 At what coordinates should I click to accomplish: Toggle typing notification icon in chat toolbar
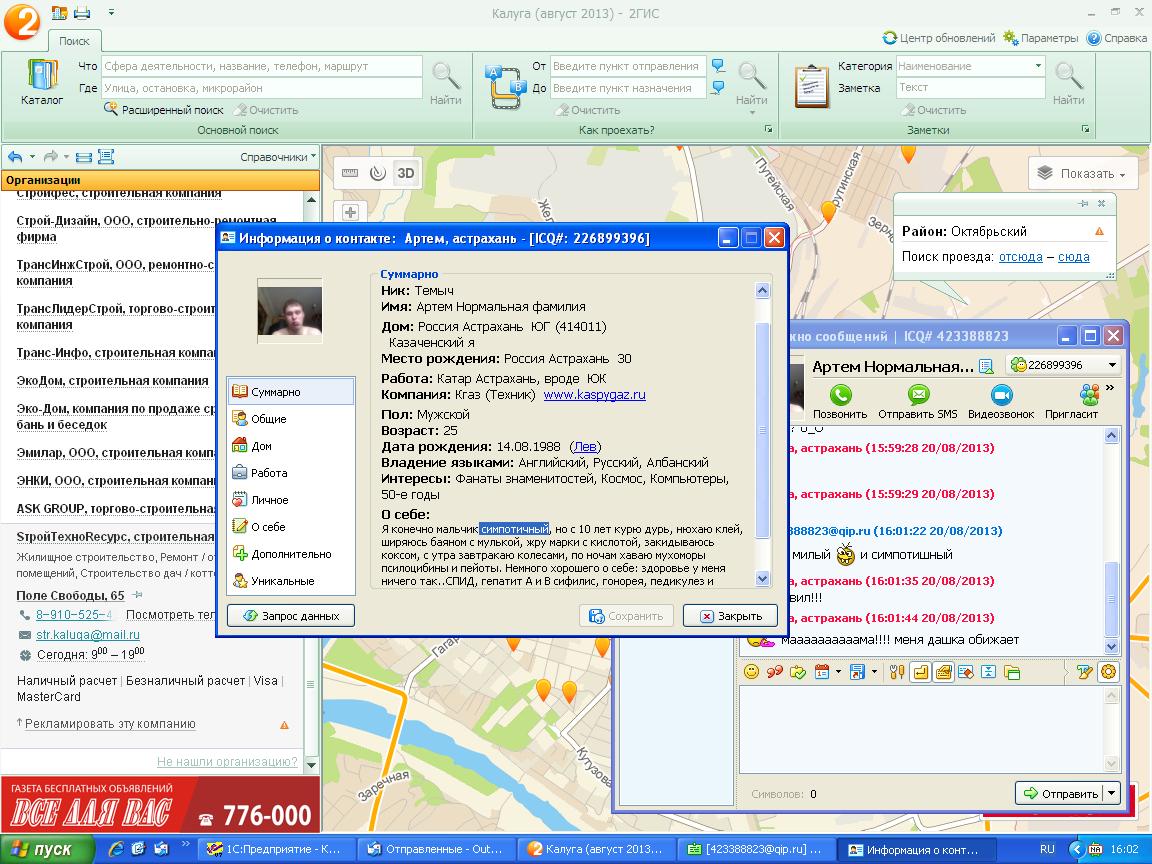(x=943, y=672)
